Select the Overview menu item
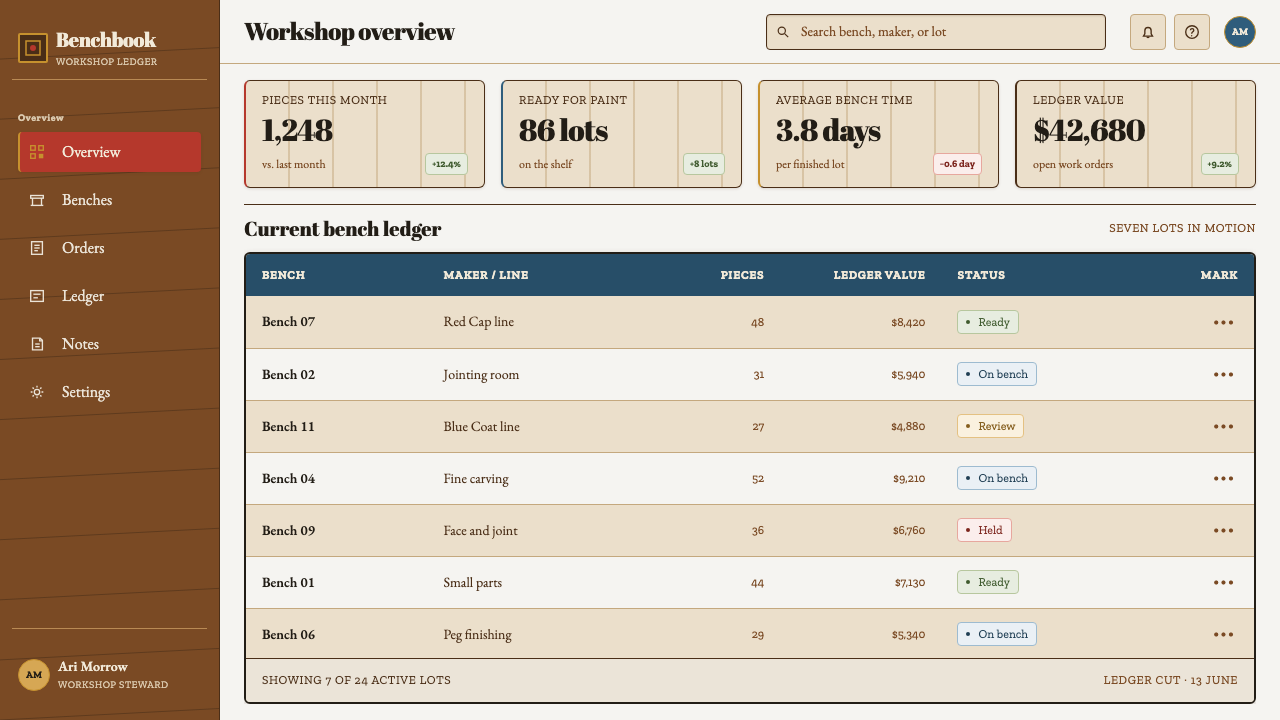Viewport: 1280px width, 720px height. coord(110,152)
